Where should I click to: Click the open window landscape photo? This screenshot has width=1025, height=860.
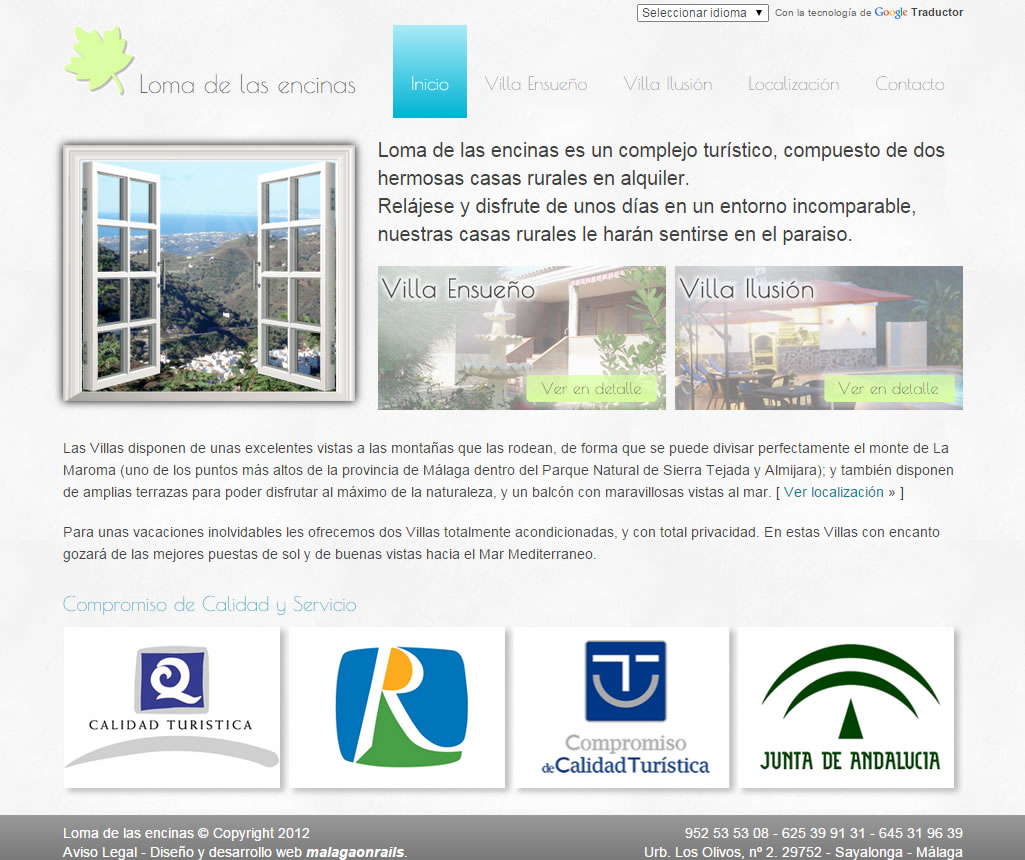[x=209, y=273]
